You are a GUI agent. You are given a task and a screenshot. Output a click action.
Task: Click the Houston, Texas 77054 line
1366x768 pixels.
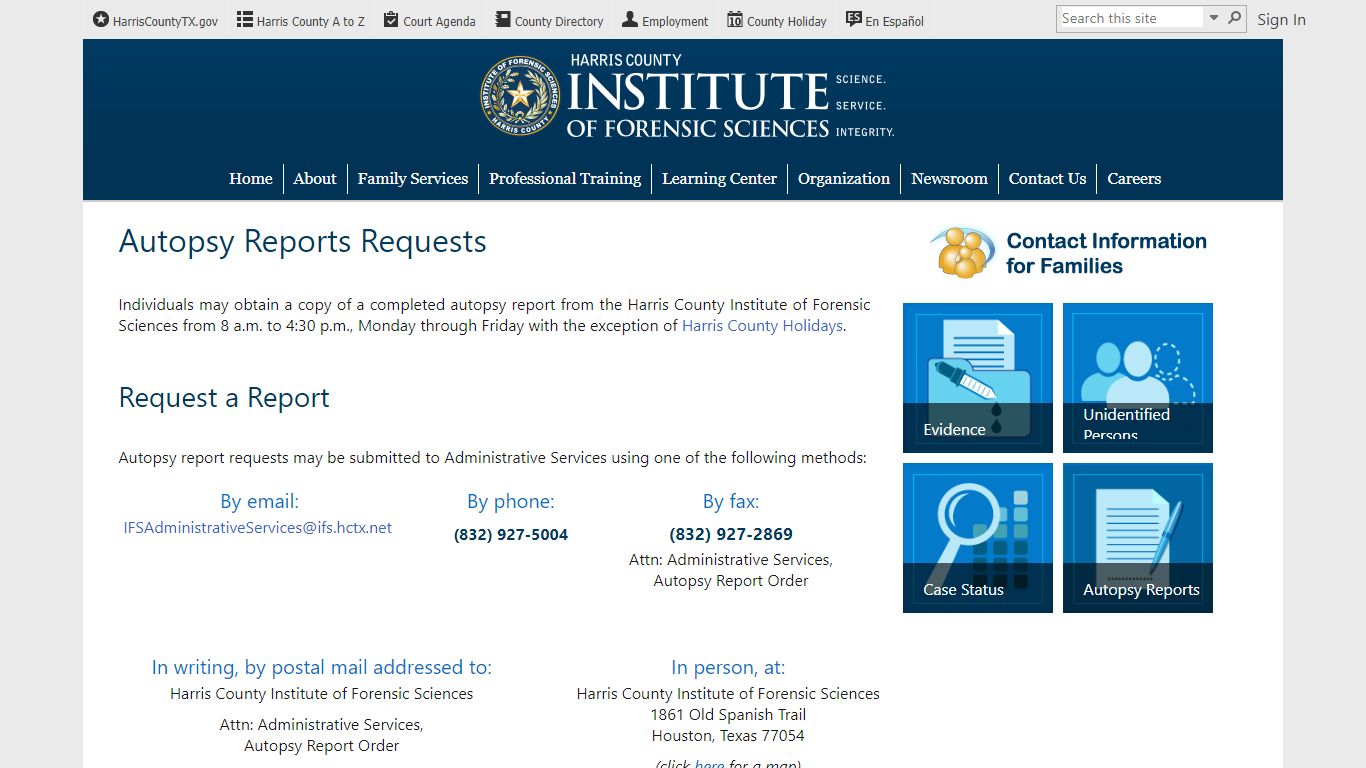pos(728,736)
